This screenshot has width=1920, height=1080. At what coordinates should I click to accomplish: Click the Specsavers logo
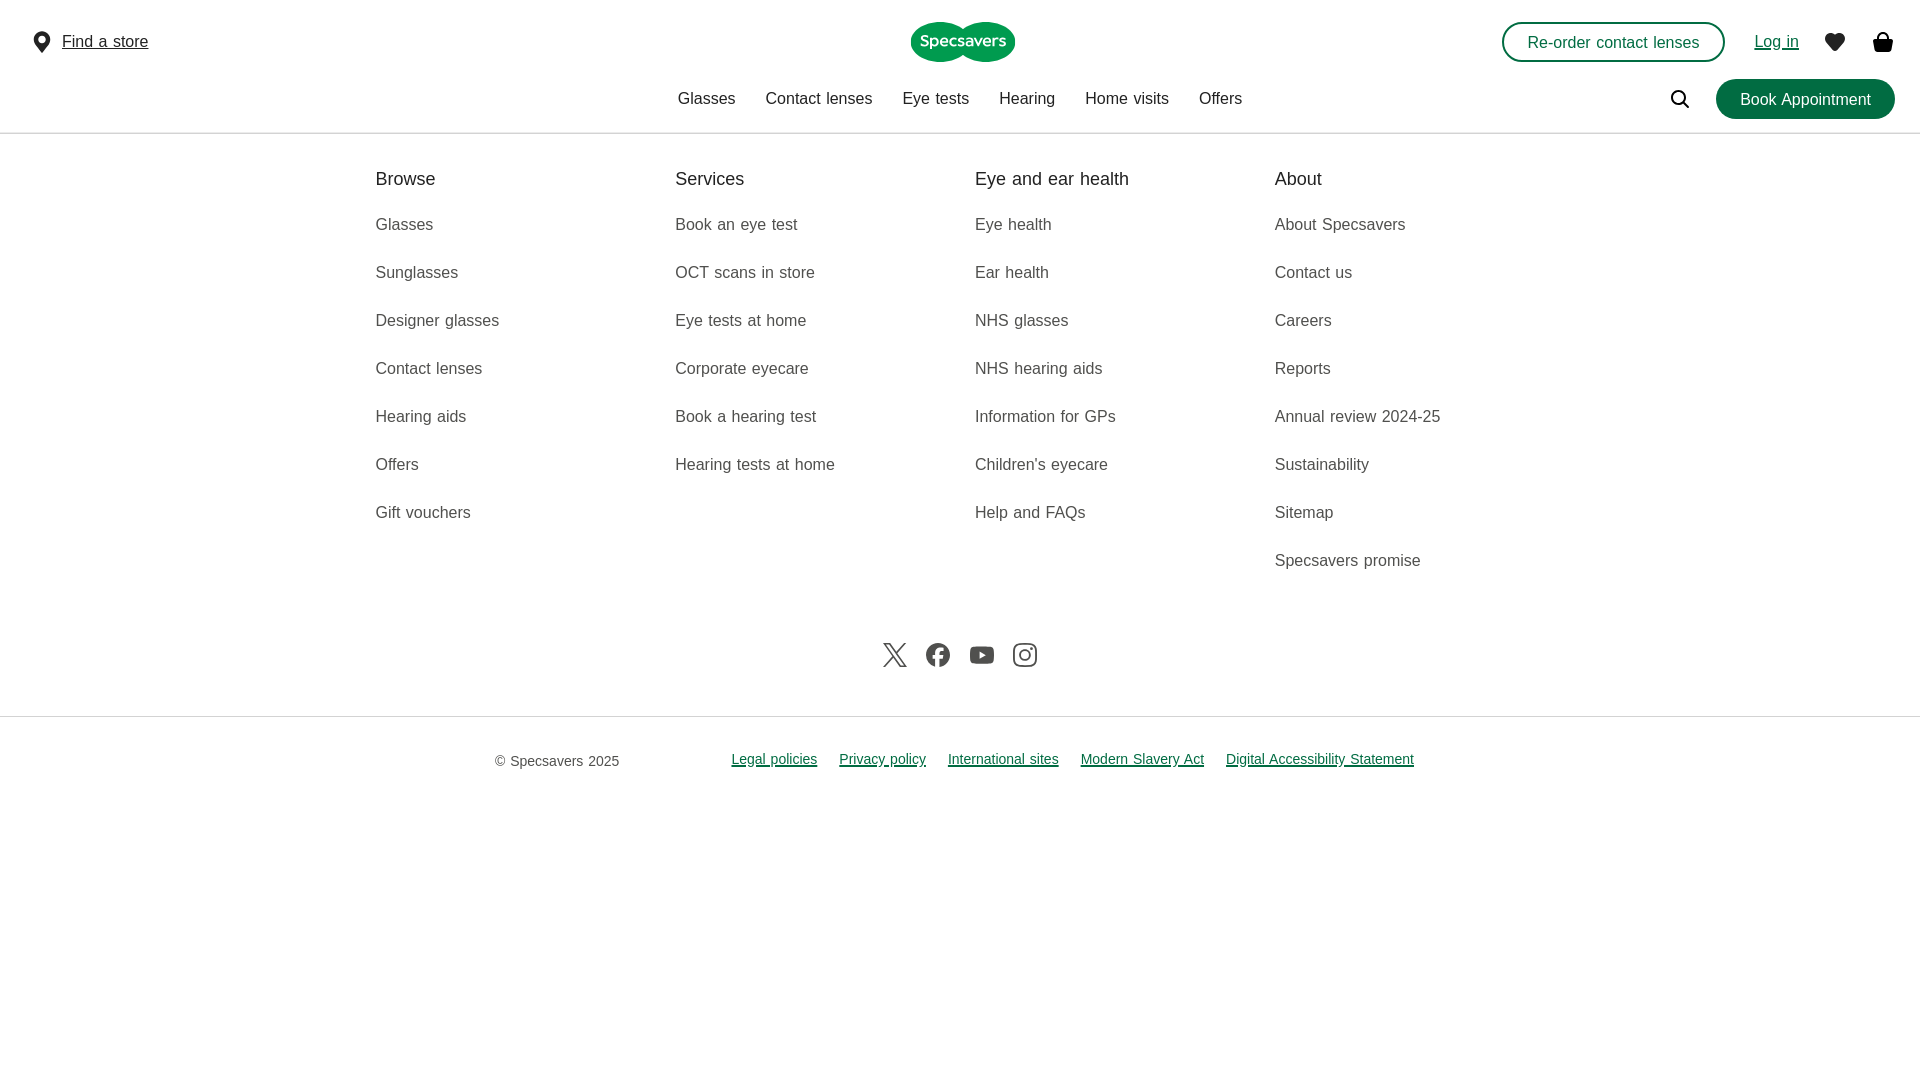962,42
